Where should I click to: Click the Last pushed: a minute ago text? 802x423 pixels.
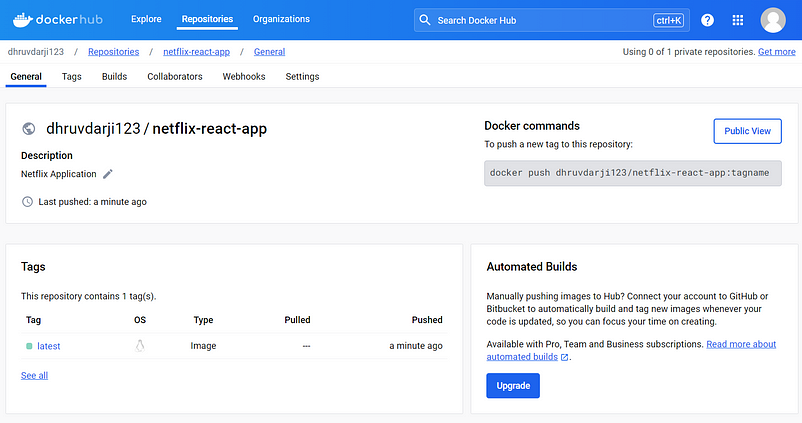[x=93, y=202]
